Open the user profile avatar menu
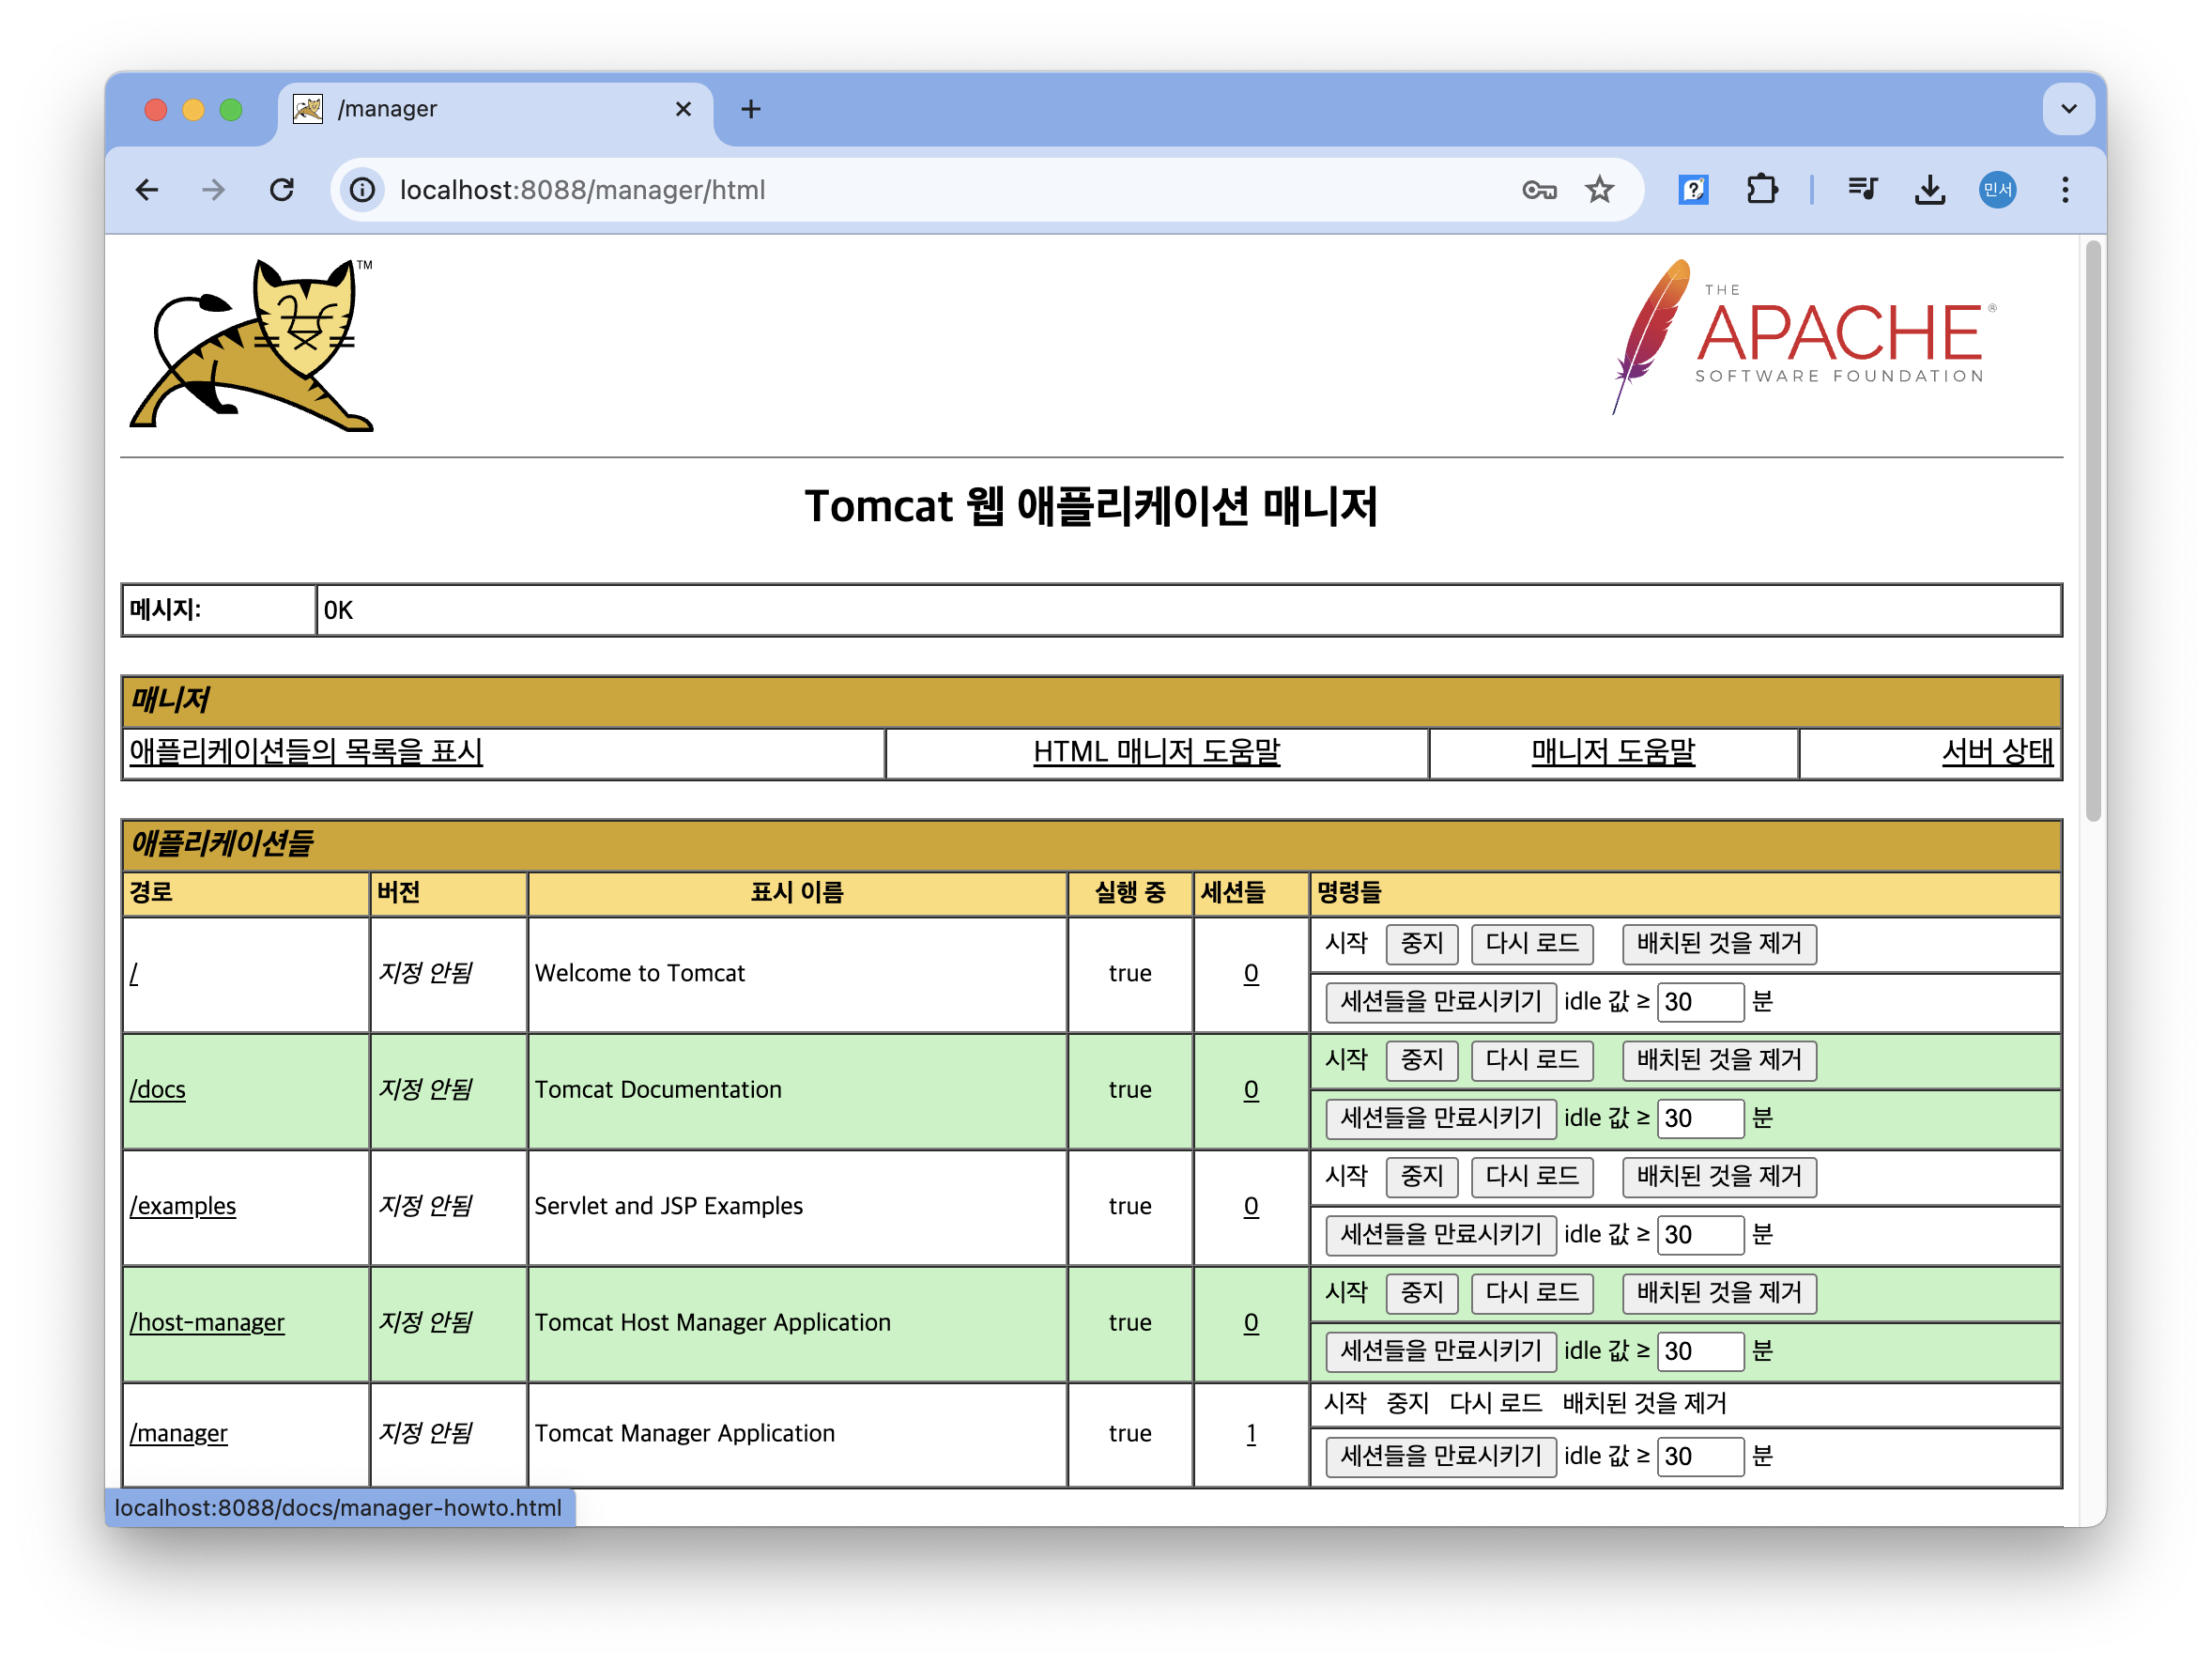 pos(1997,190)
